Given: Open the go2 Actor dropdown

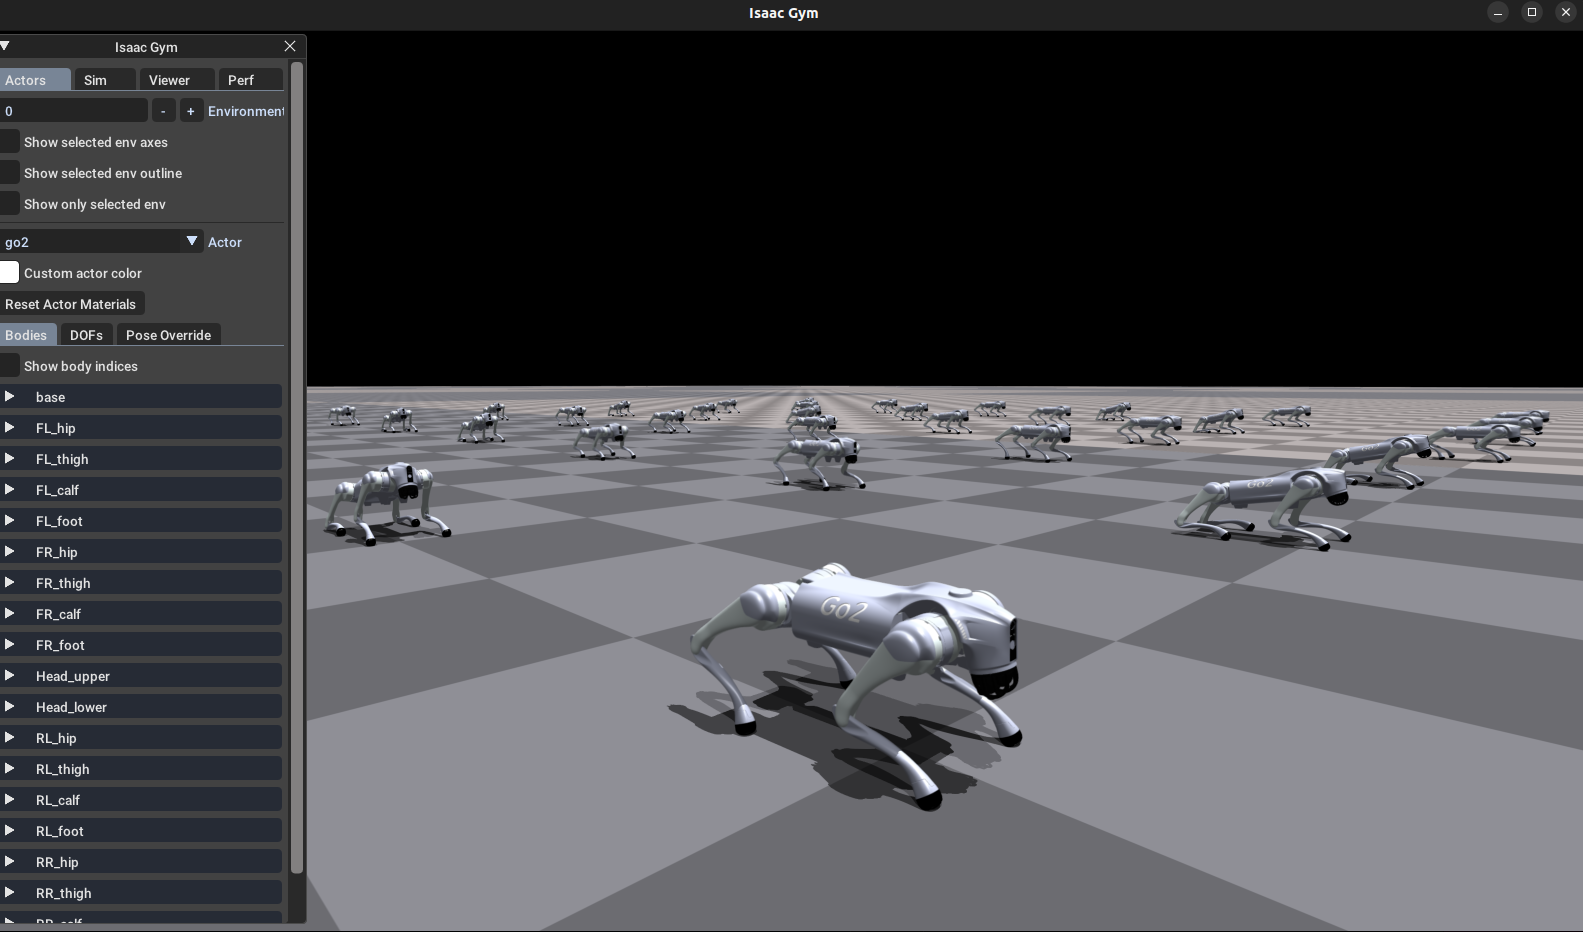Looking at the screenshot, I should tap(101, 242).
